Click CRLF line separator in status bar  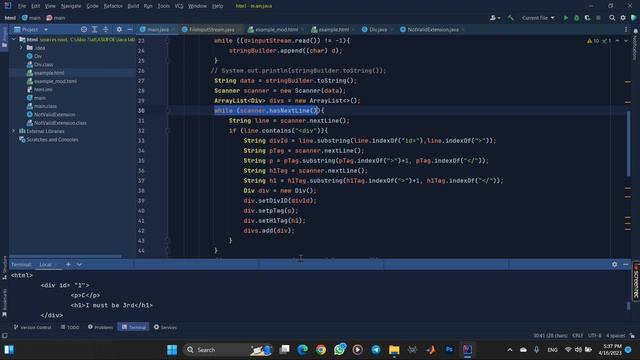tap(578, 336)
